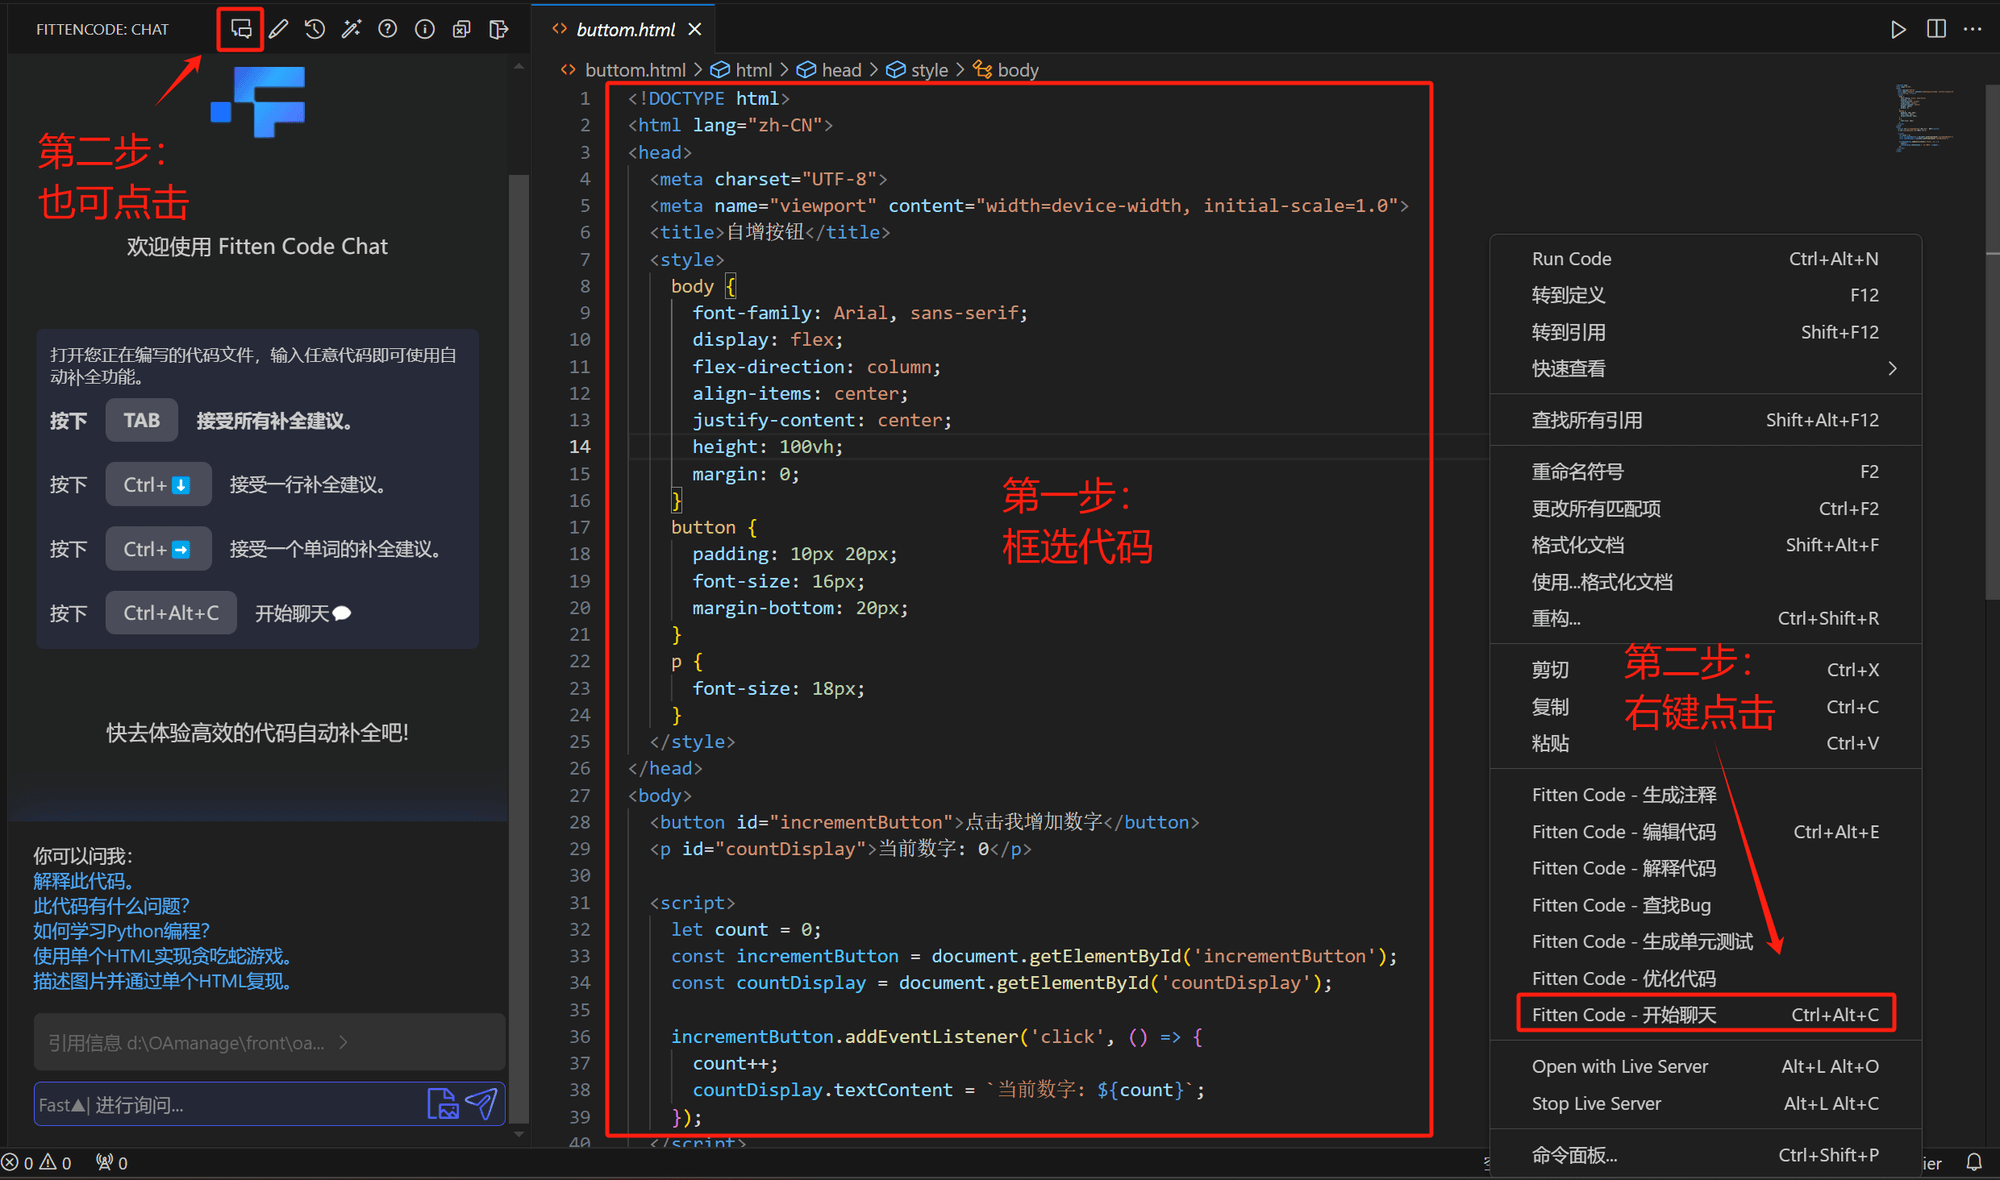The image size is (2000, 1180).
Task: Choose 更改所有匹配项 in context menu
Action: [x=1705, y=508]
